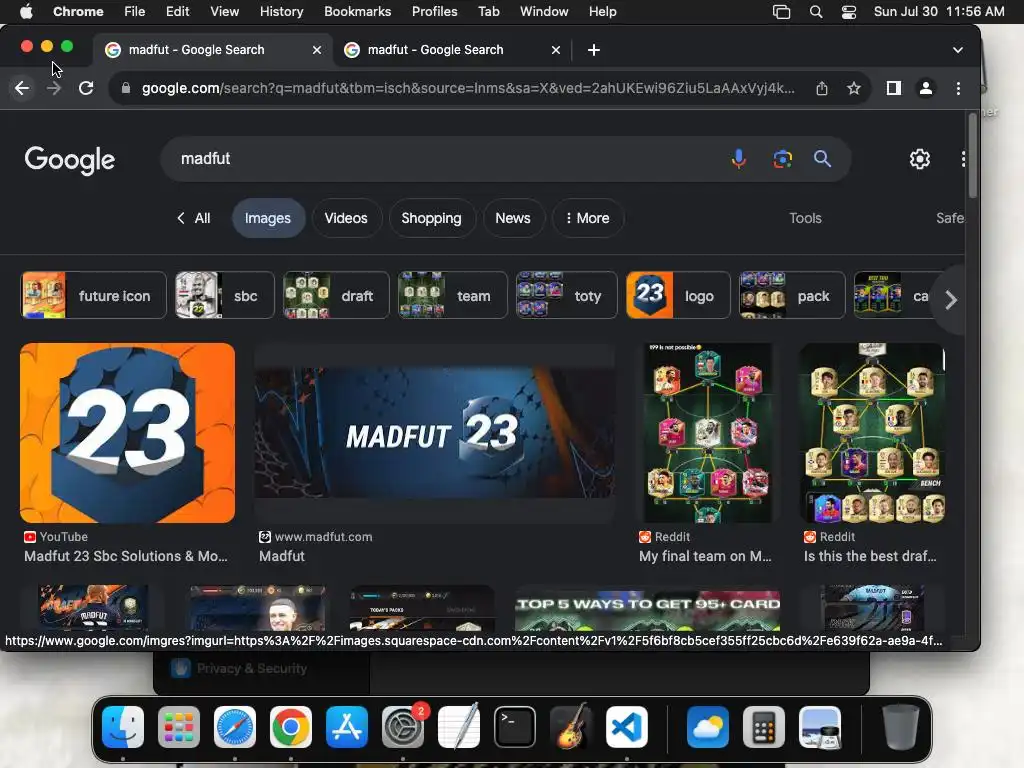Open the orange 23 logo image result
Viewport: 1024px width, 768px height.
(x=127, y=433)
